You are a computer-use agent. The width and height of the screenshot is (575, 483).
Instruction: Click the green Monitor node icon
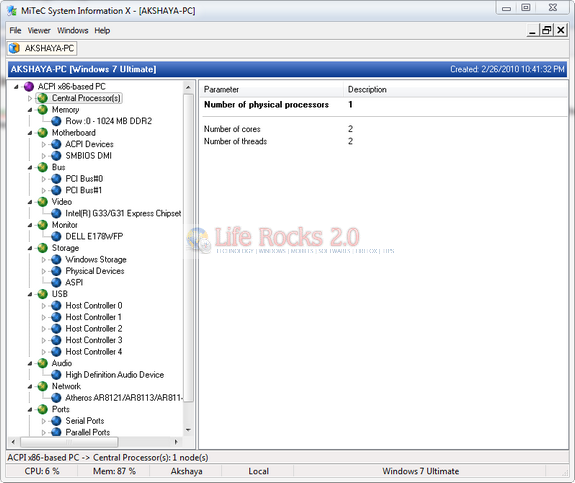pyautogui.click(x=43, y=225)
